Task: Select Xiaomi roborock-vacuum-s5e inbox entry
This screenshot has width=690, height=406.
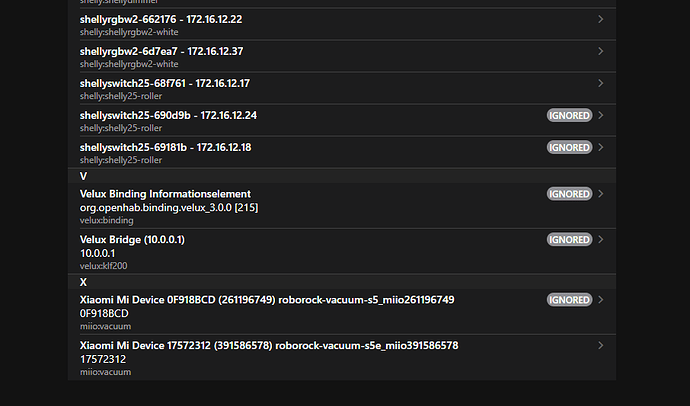Action: coord(342,358)
